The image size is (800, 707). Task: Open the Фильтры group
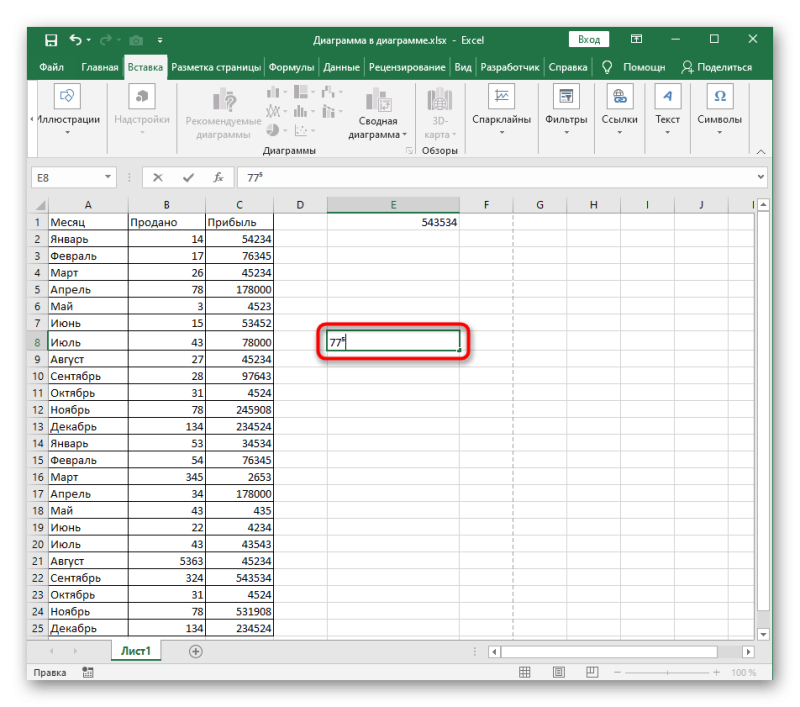pyautogui.click(x=566, y=110)
